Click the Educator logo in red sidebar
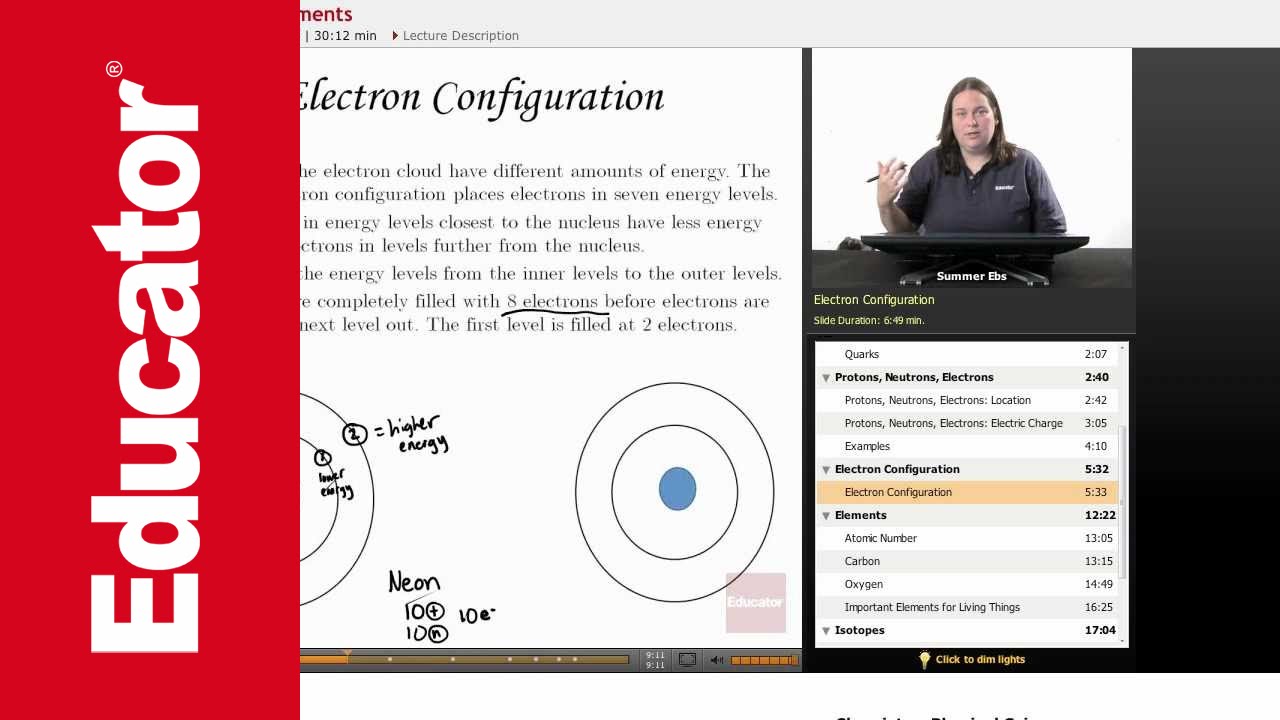Screen dimensions: 1280x720 [147, 358]
